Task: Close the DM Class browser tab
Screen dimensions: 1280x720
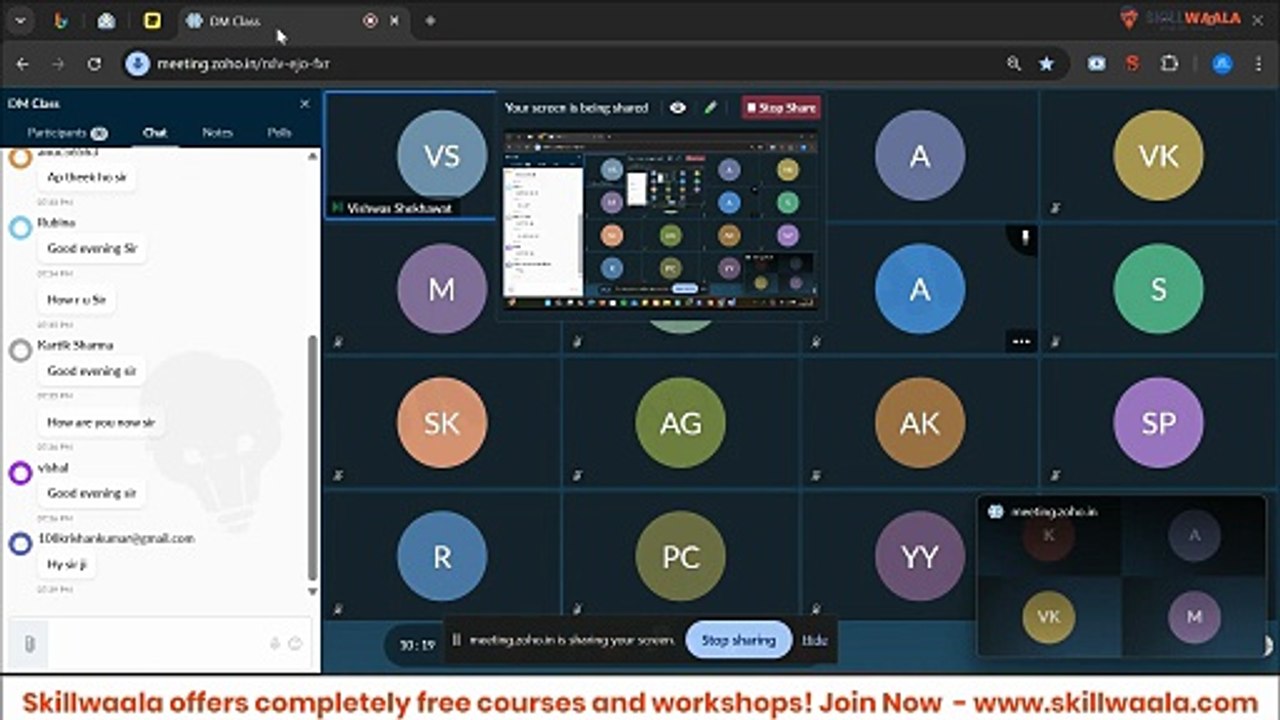Action: click(x=394, y=21)
